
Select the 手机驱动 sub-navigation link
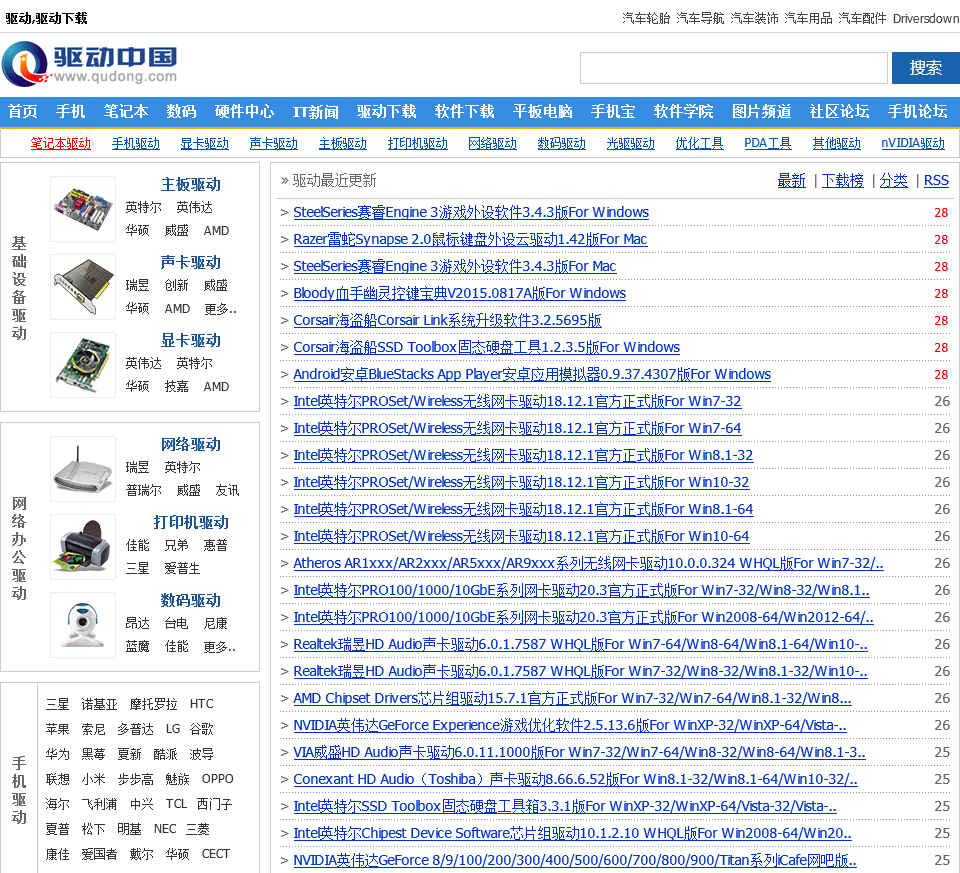tap(136, 143)
